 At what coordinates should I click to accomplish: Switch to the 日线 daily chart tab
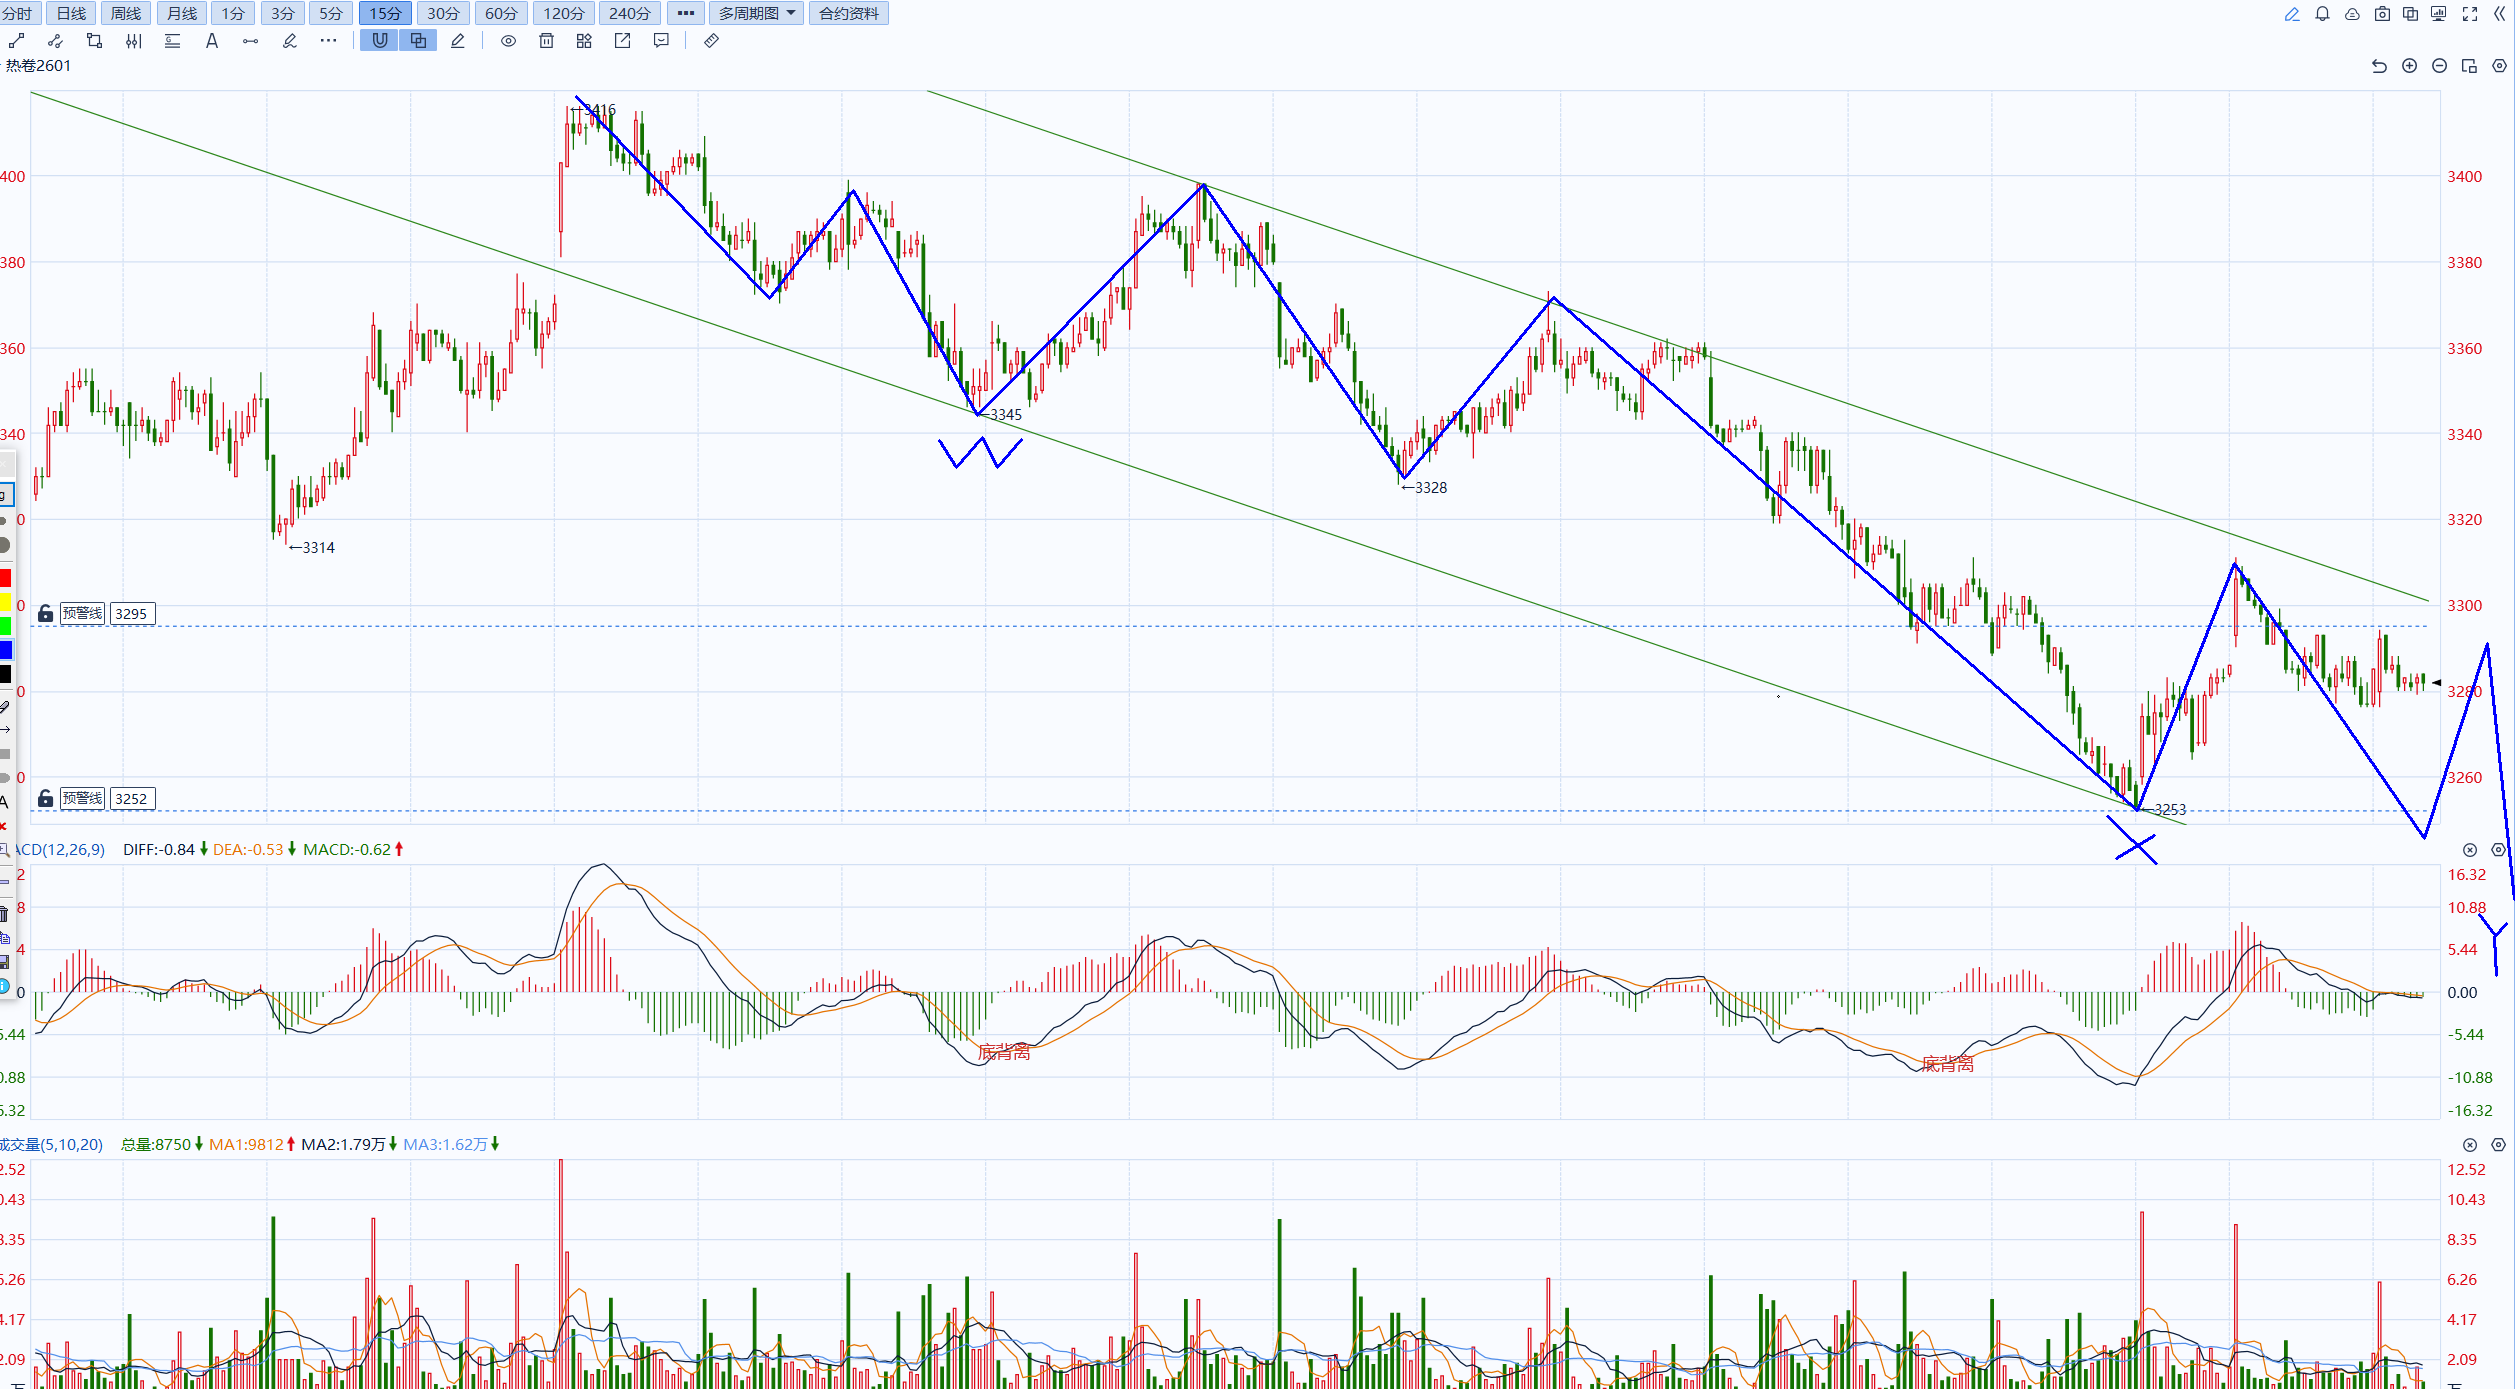click(x=71, y=14)
